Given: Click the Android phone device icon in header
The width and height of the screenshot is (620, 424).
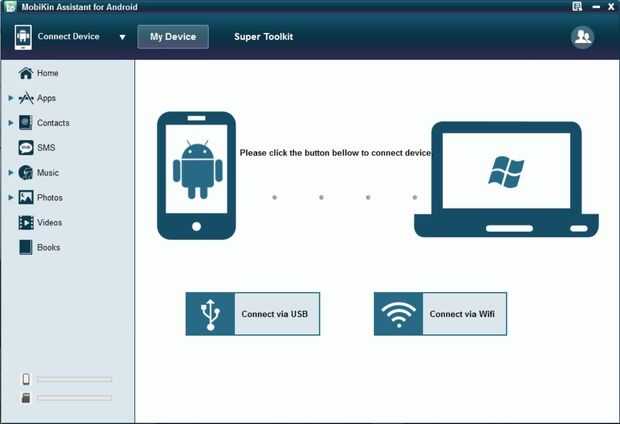Looking at the screenshot, I should click(23, 37).
